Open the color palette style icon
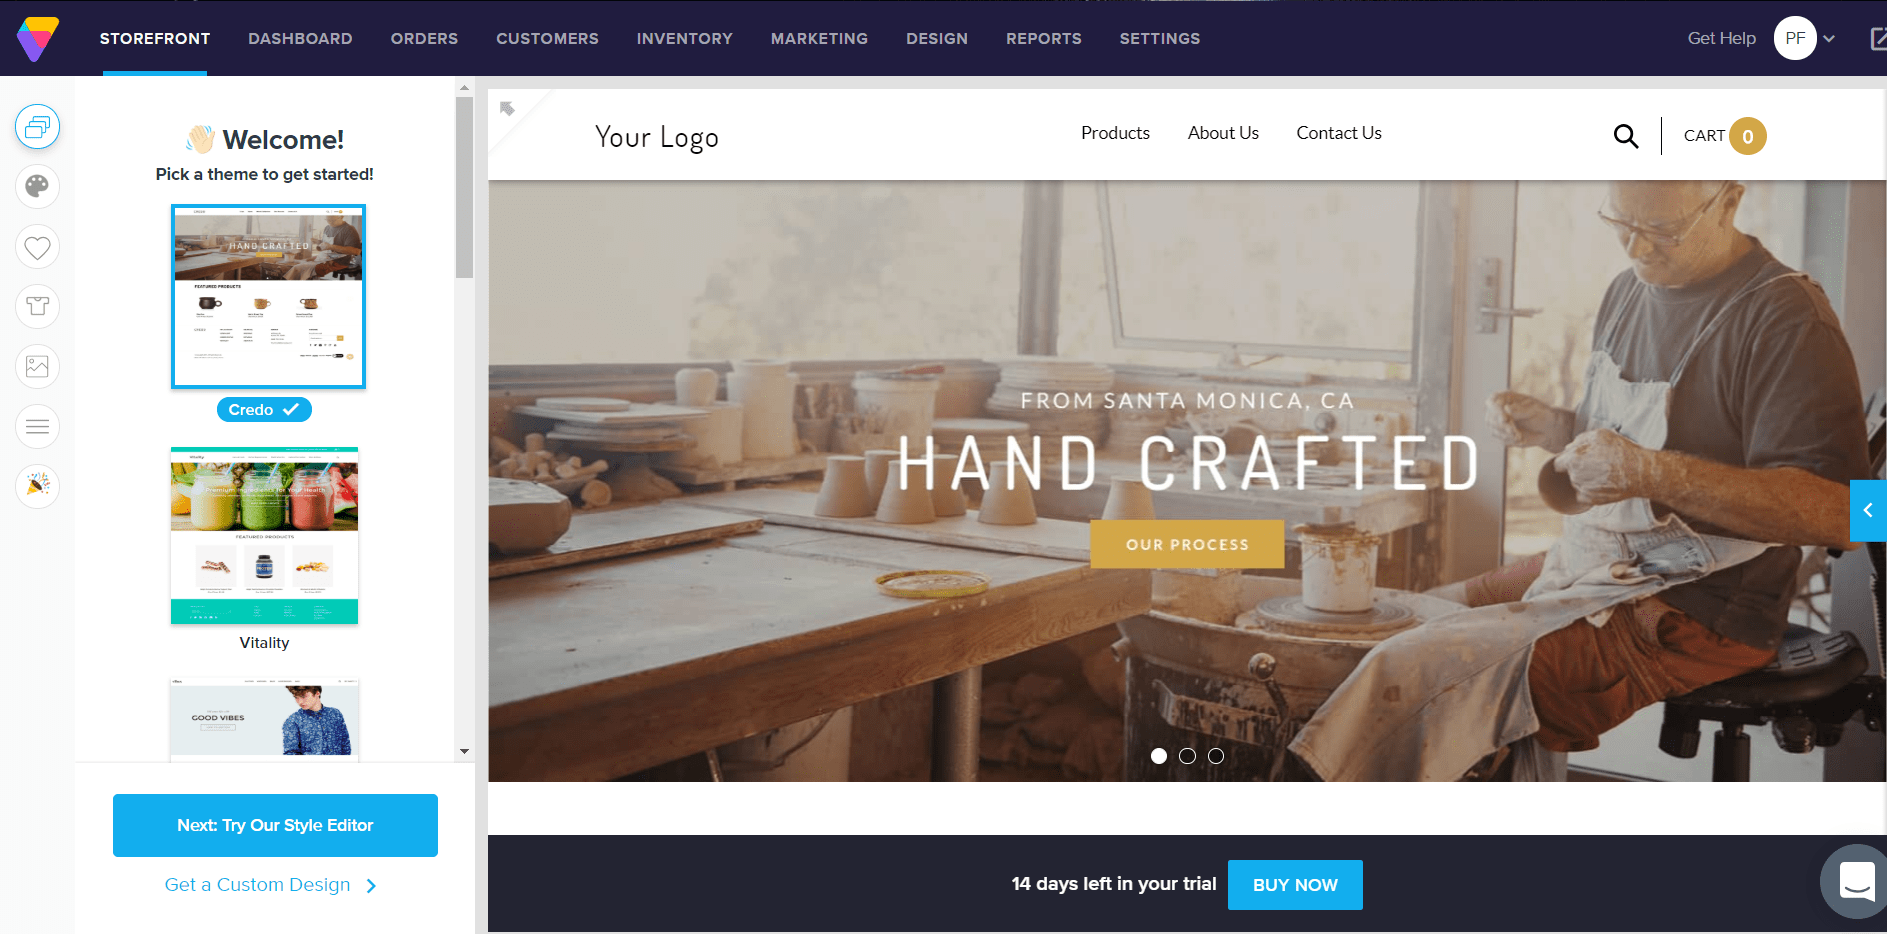Viewport: 1887px width, 934px height. (37, 187)
